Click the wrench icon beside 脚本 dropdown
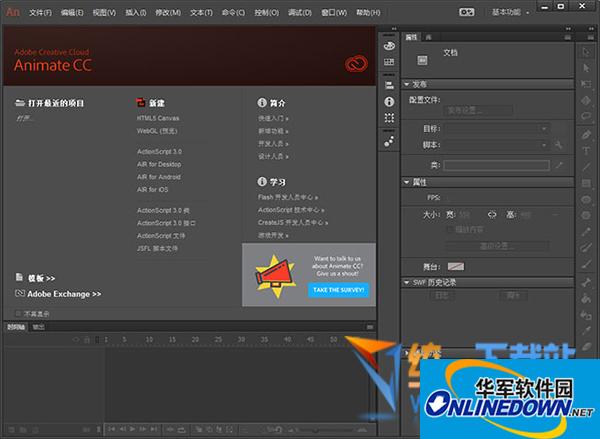 point(559,145)
